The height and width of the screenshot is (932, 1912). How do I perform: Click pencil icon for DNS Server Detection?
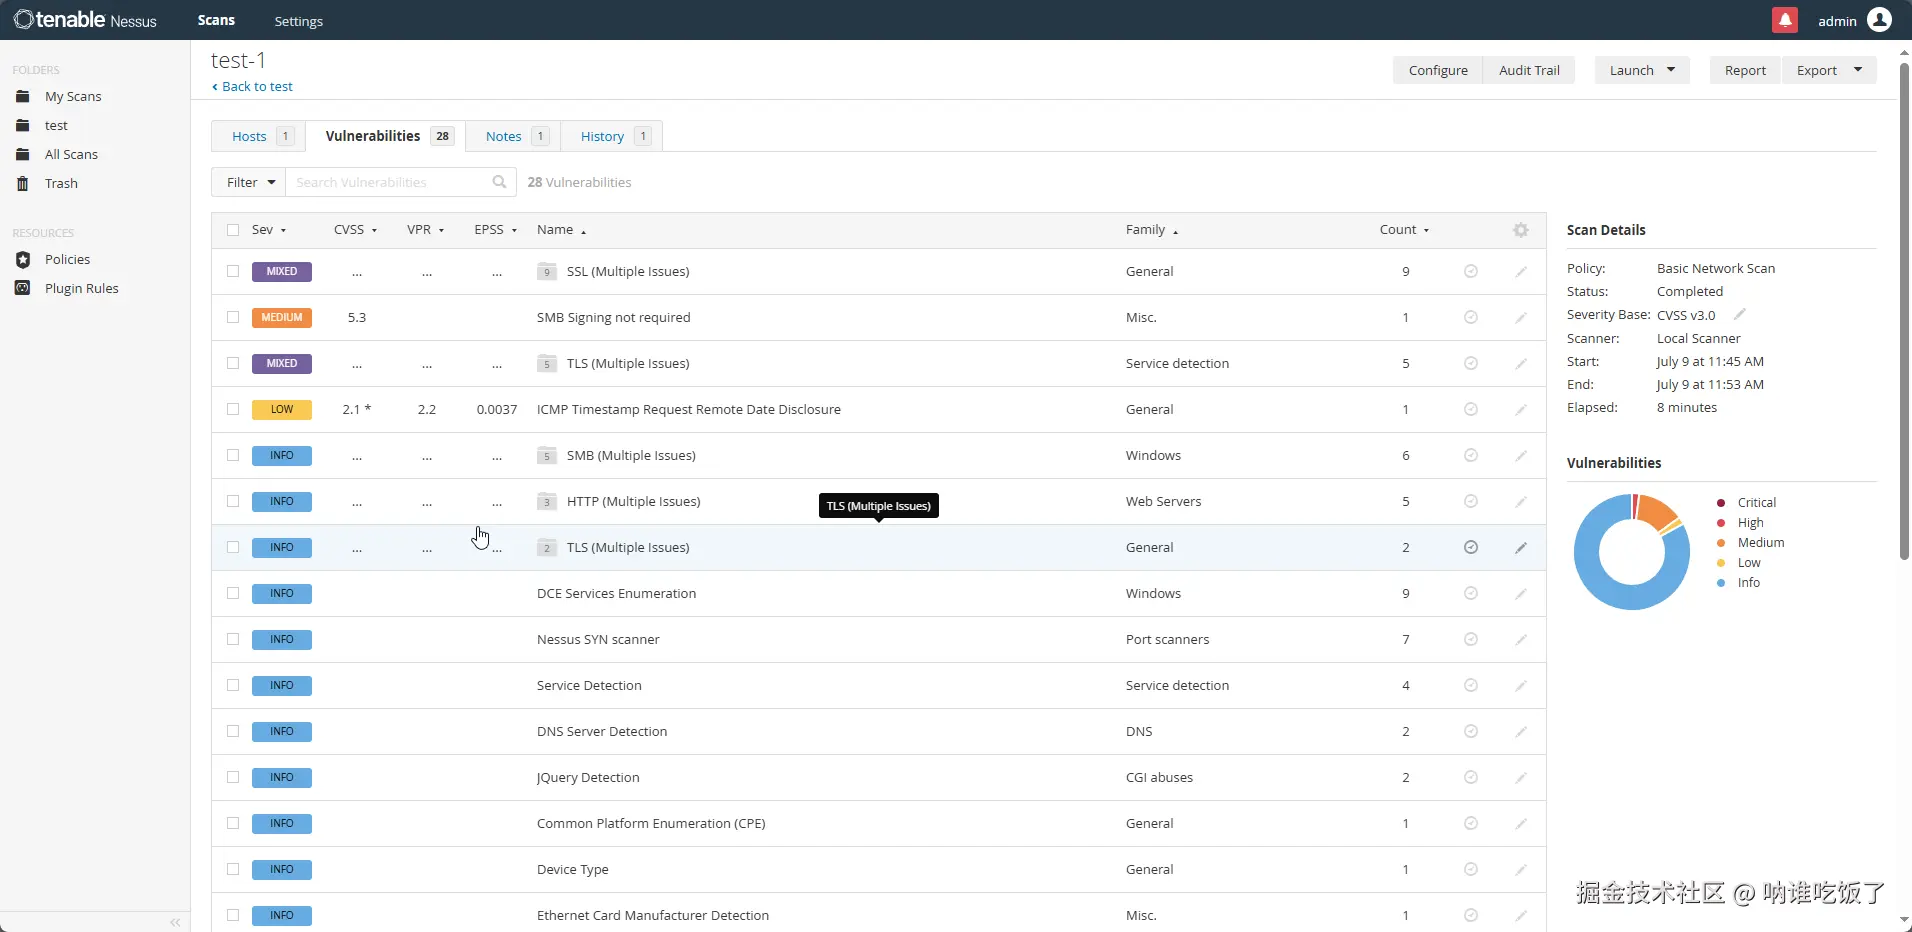pos(1521,731)
